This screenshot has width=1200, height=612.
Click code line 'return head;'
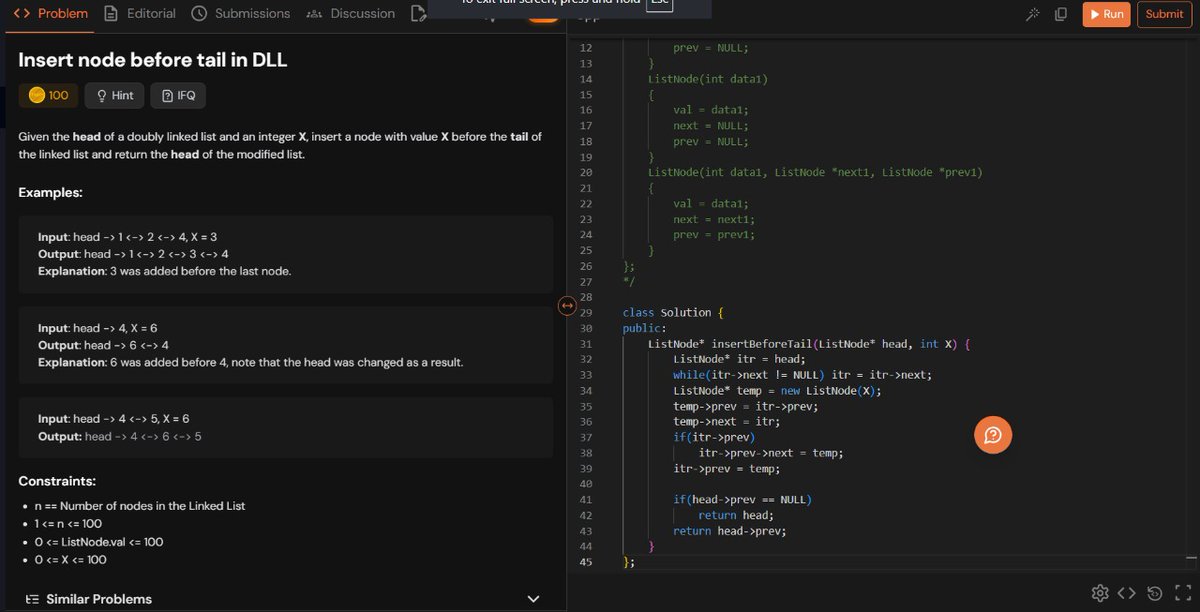point(735,515)
